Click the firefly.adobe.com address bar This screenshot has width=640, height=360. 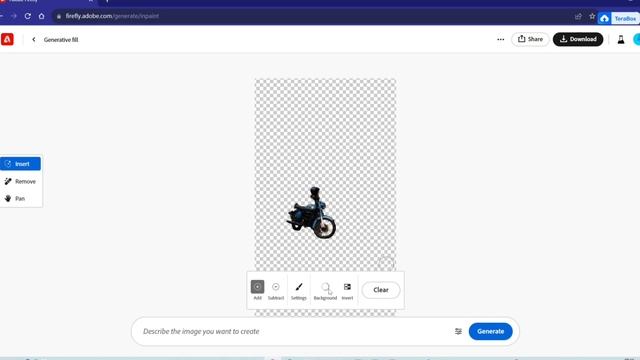tap(310, 16)
